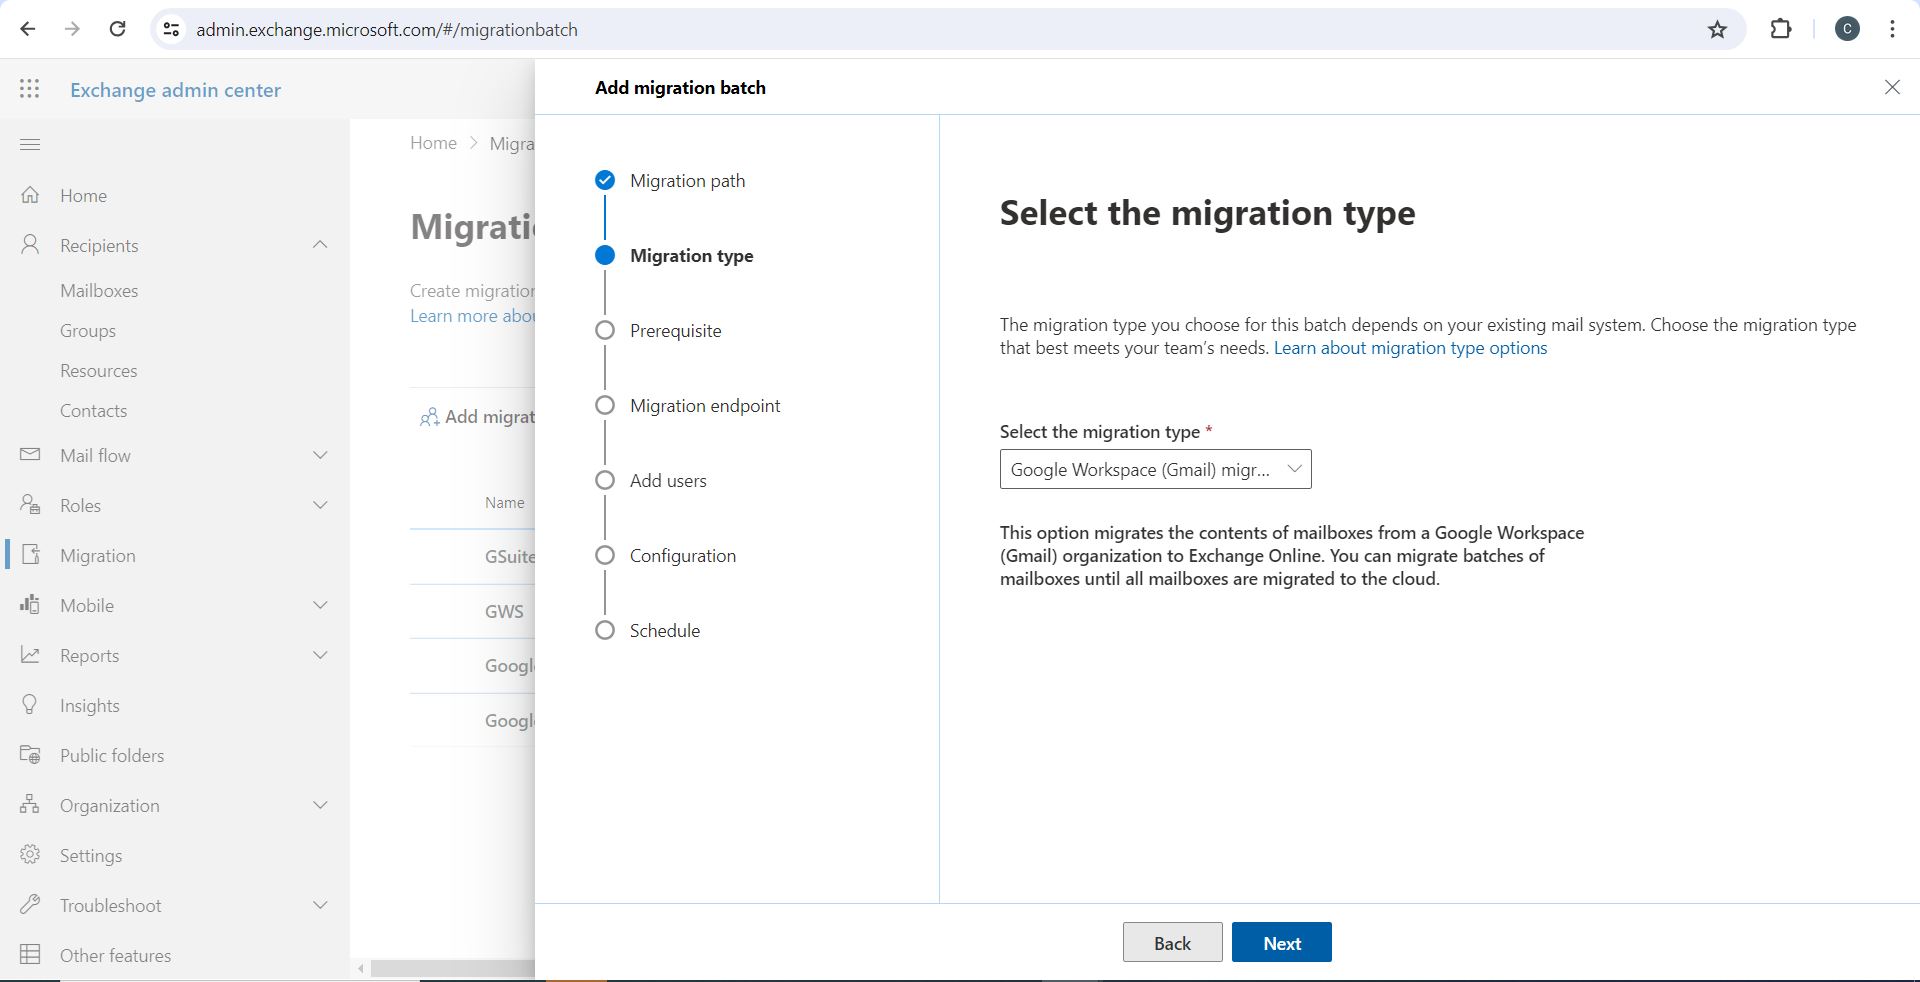The height and width of the screenshot is (982, 1920).
Task: Open Mailboxes in the sidebar
Action: (99, 291)
